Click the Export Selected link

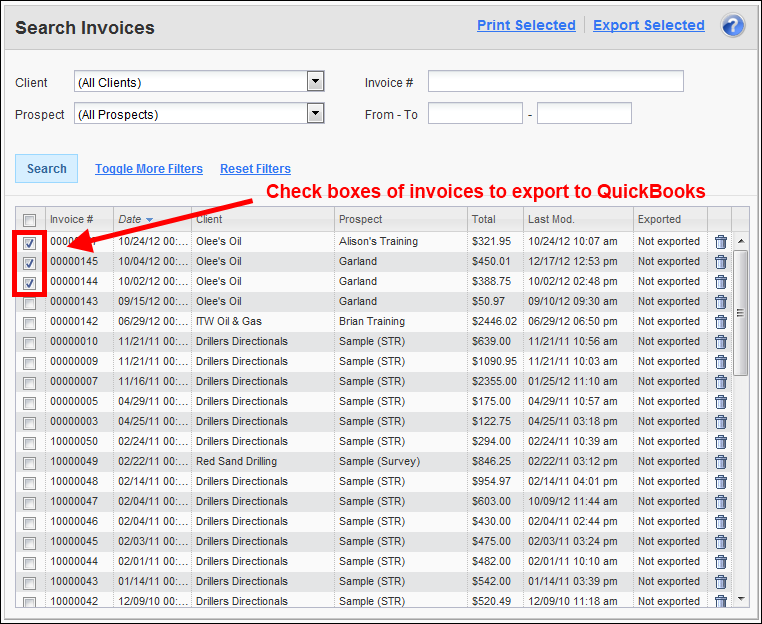648,25
